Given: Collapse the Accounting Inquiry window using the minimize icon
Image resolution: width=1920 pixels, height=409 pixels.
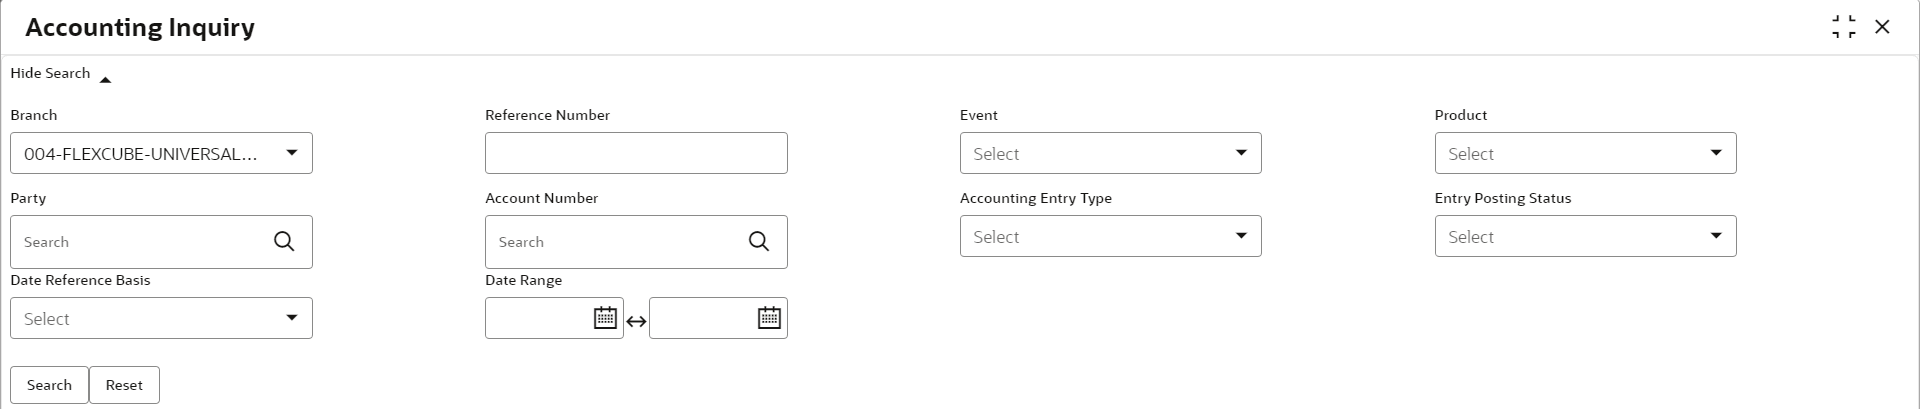Looking at the screenshot, I should point(1844,27).
